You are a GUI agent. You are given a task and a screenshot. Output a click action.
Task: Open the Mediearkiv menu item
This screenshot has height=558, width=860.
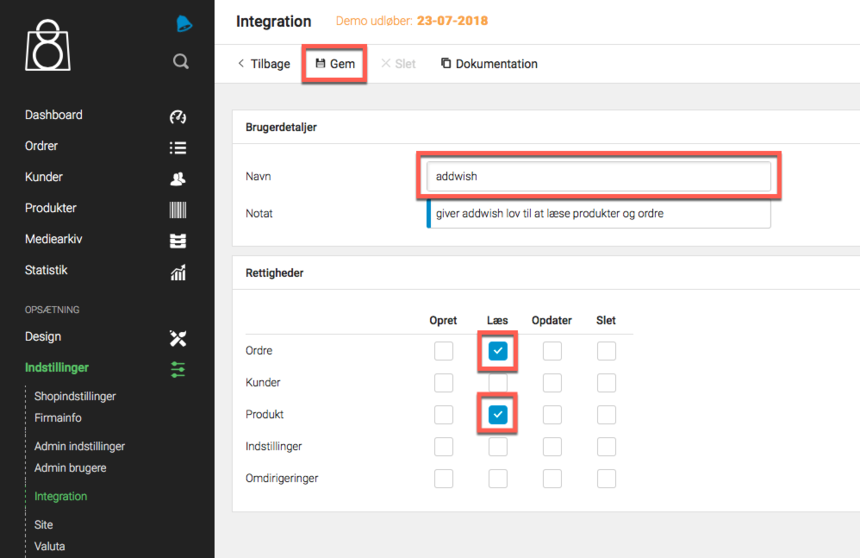(56, 239)
